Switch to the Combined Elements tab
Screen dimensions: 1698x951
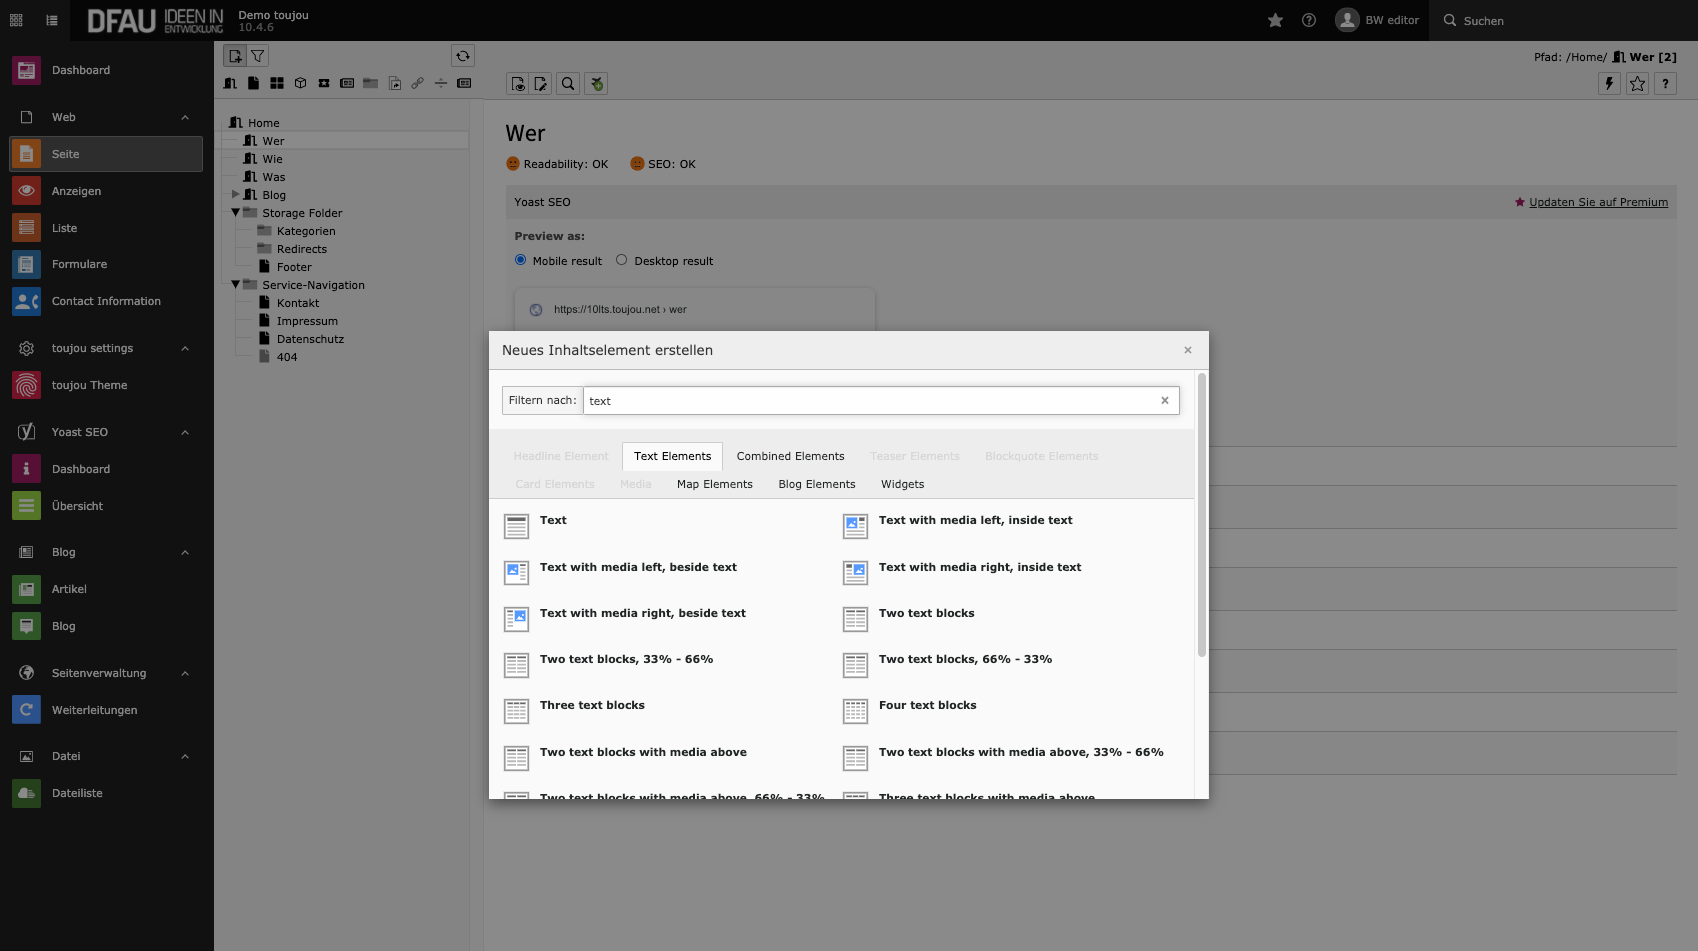(x=790, y=456)
